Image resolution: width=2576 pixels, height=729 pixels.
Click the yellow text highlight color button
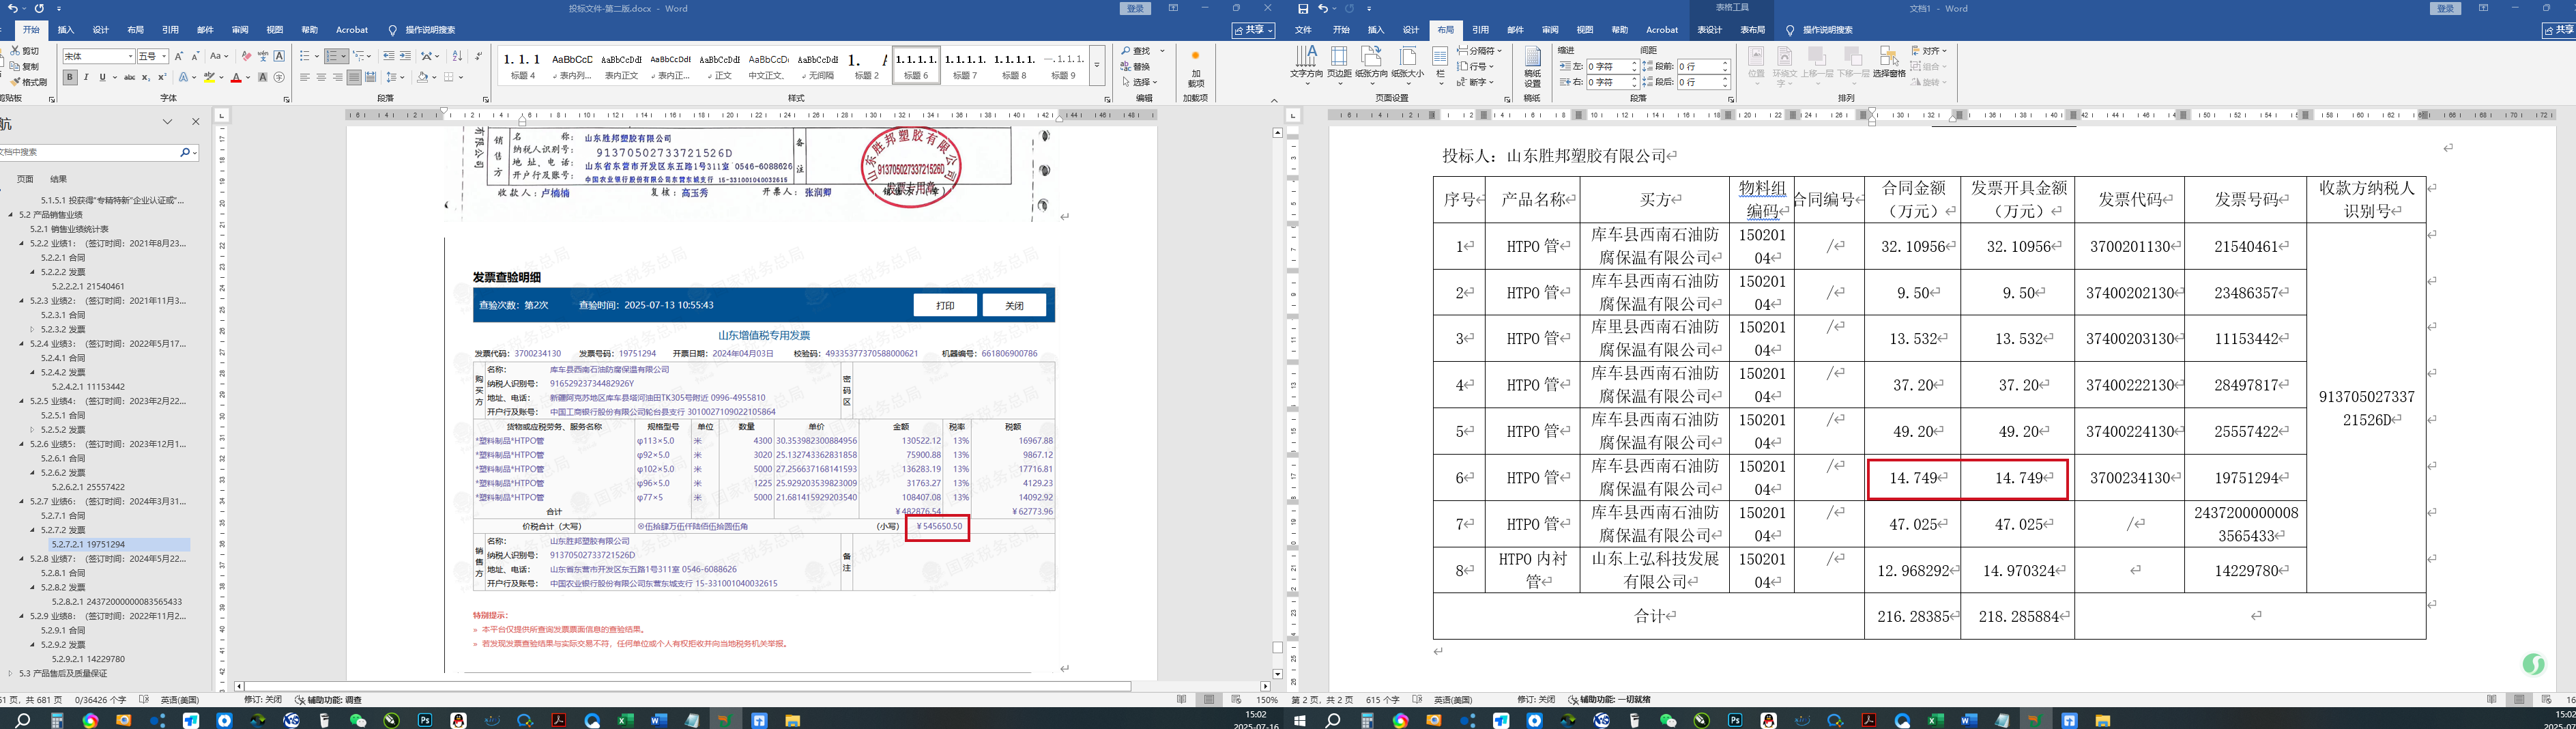coord(210,77)
